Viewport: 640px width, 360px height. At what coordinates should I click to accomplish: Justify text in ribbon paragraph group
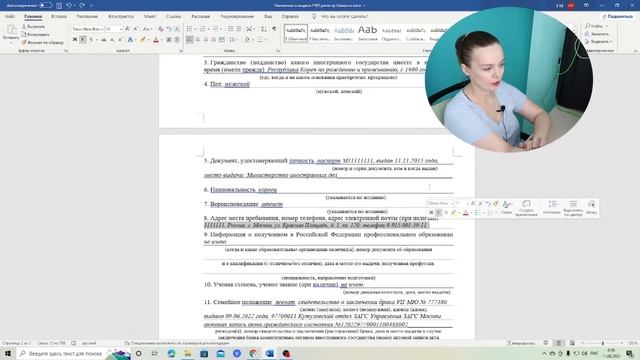point(213,40)
